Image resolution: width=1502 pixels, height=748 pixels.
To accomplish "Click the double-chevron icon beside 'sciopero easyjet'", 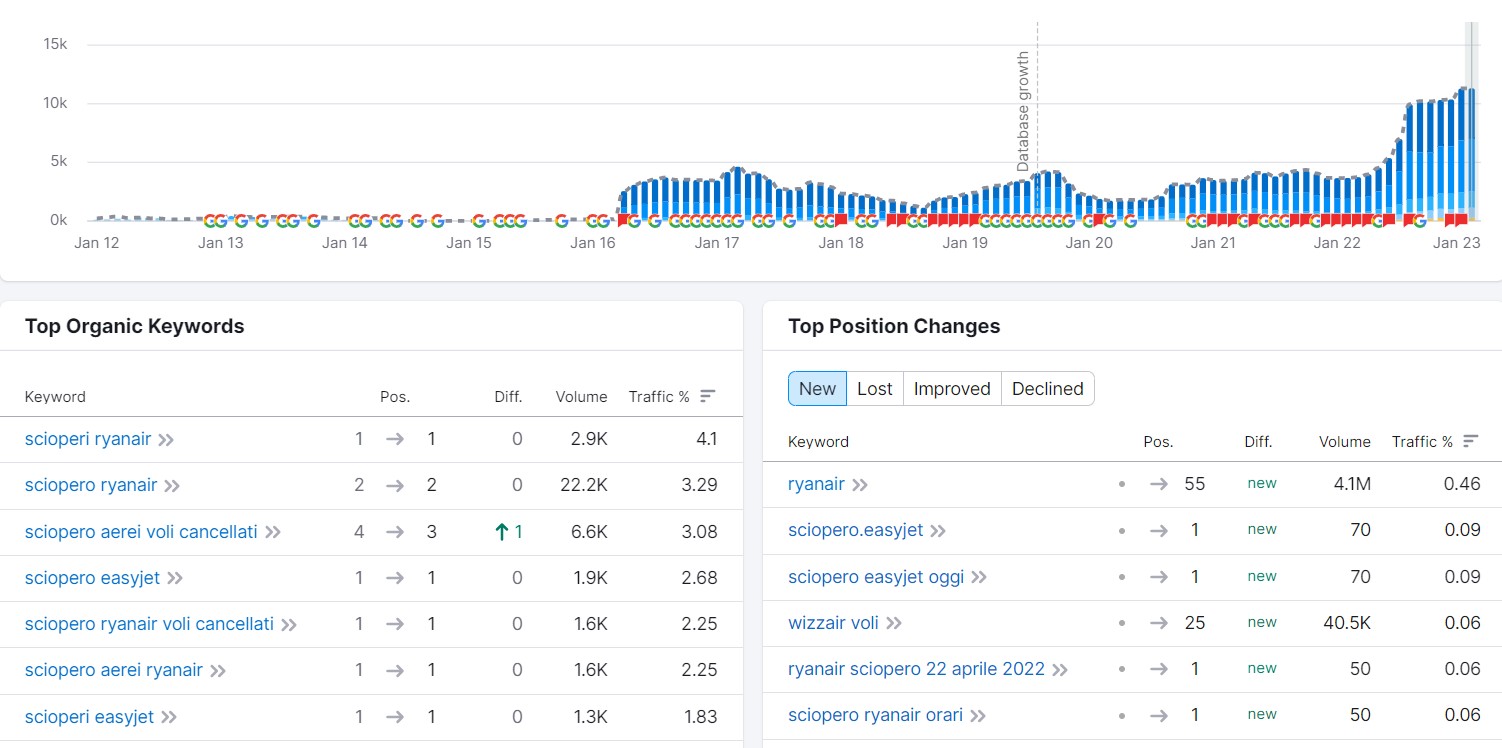I will 176,578.
